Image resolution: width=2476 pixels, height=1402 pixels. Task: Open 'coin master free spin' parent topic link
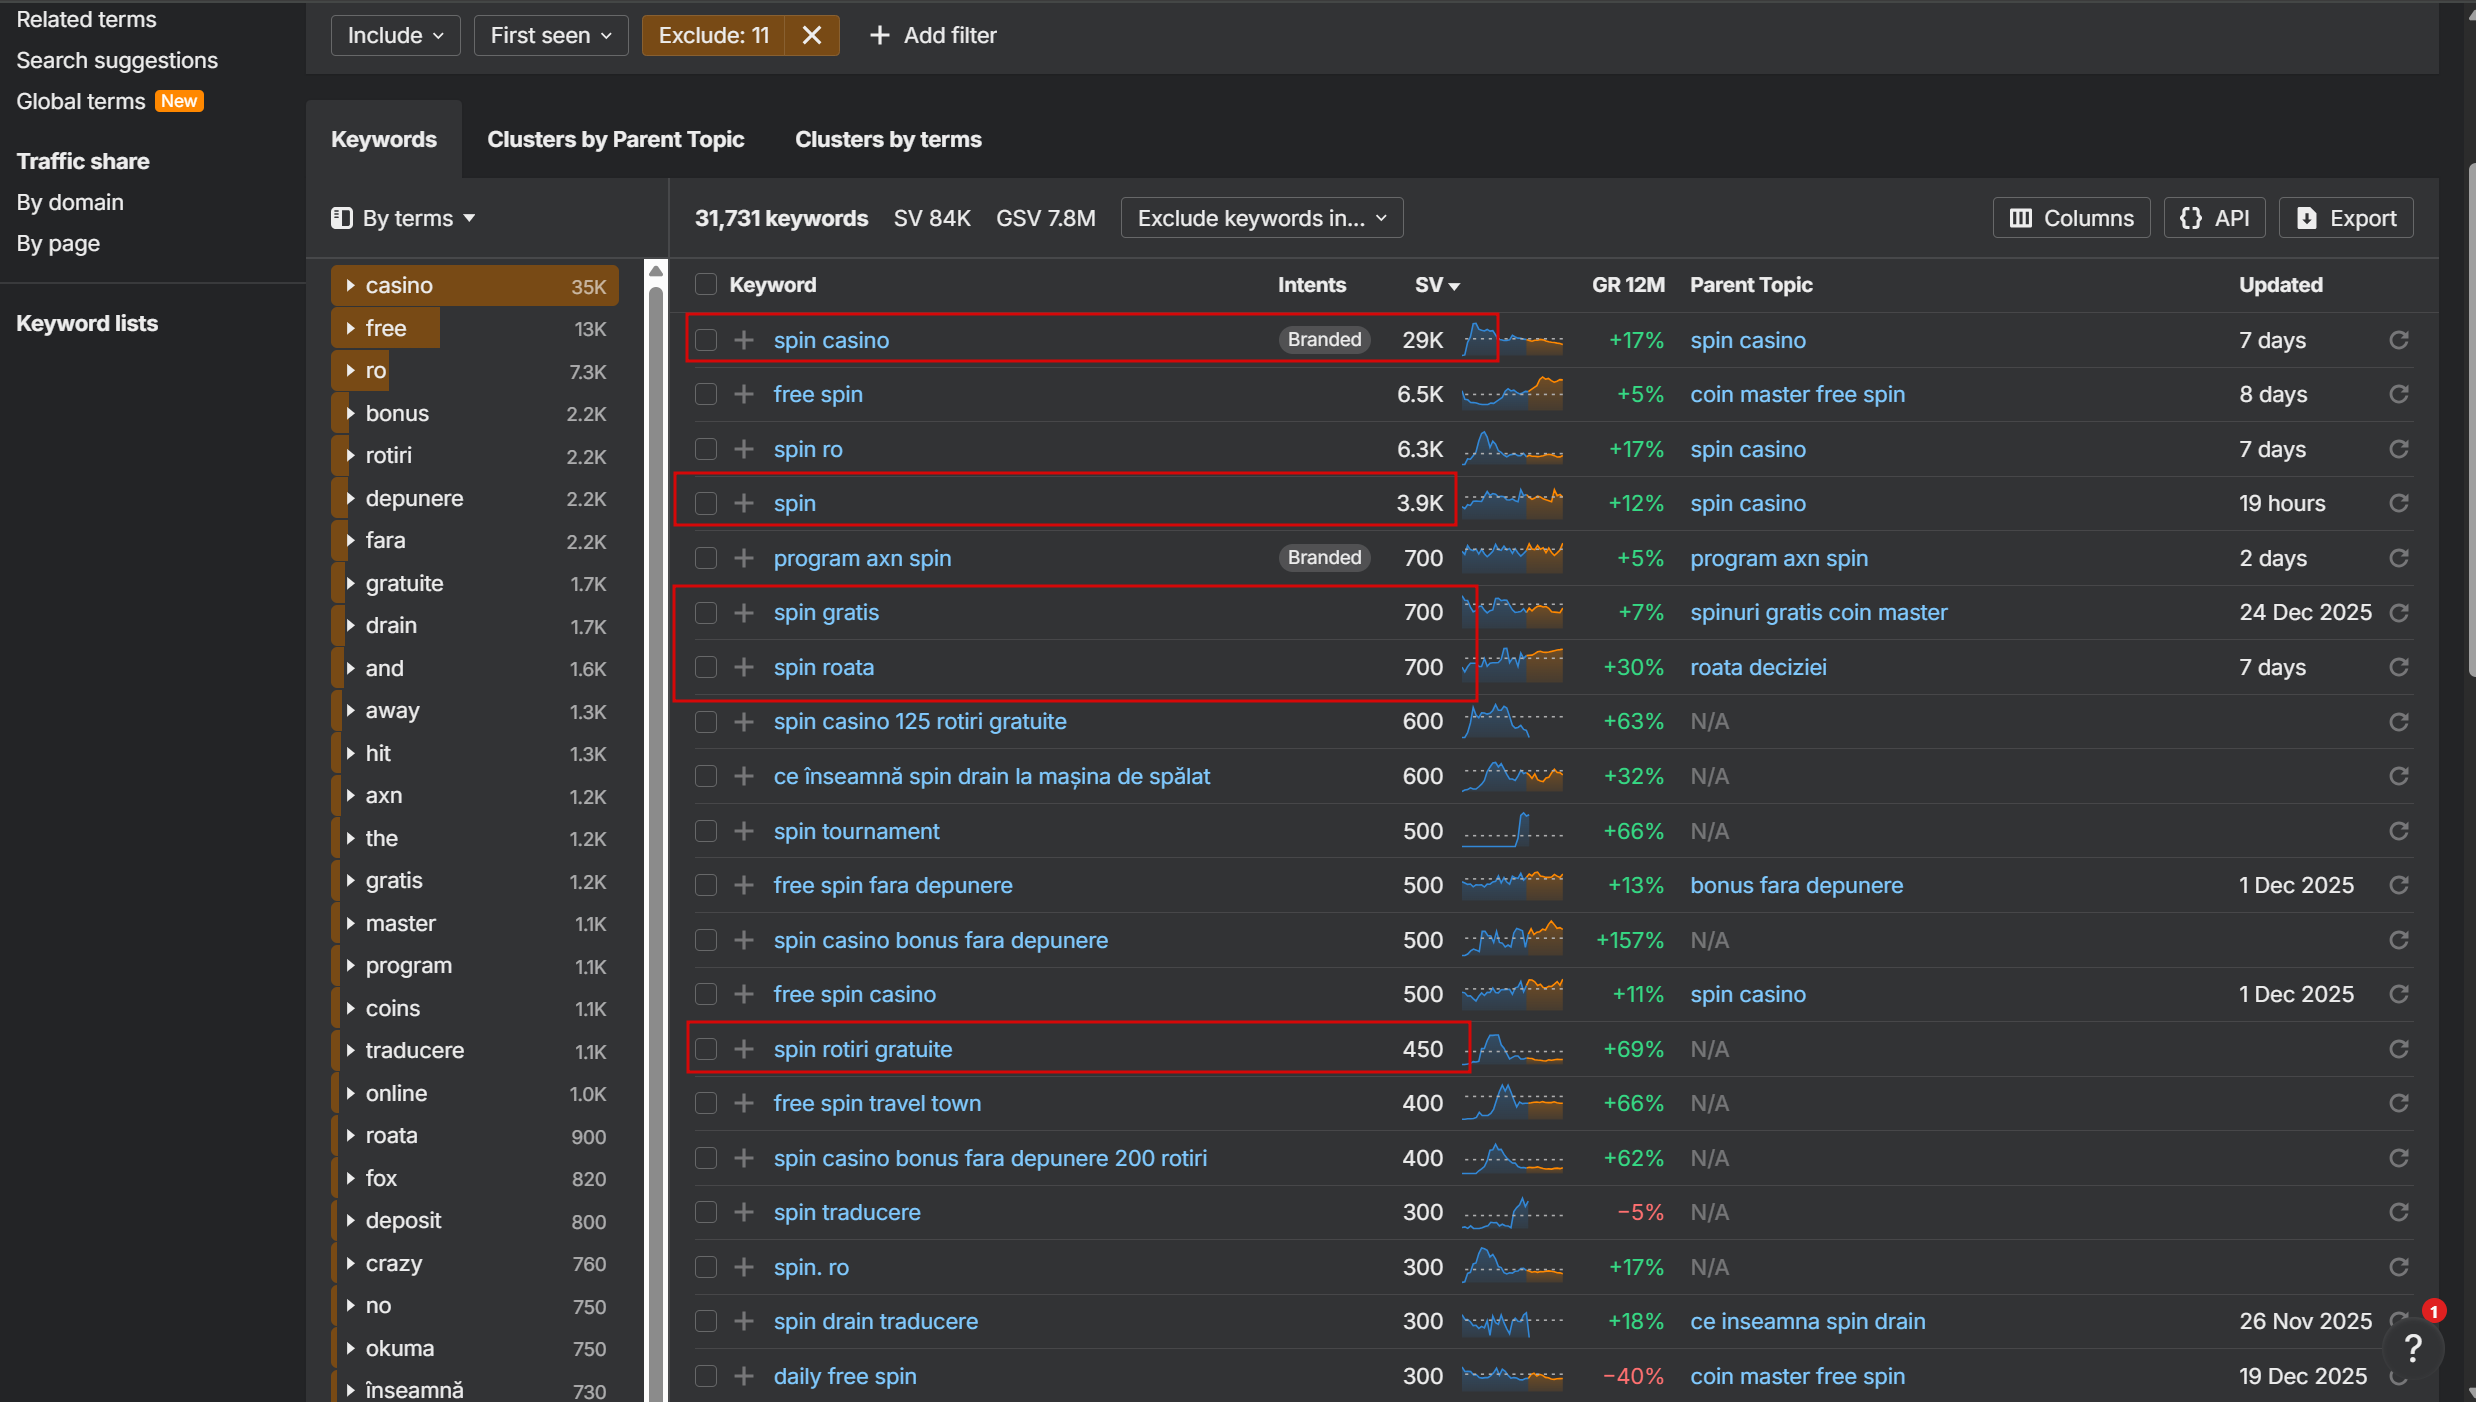tap(1797, 395)
